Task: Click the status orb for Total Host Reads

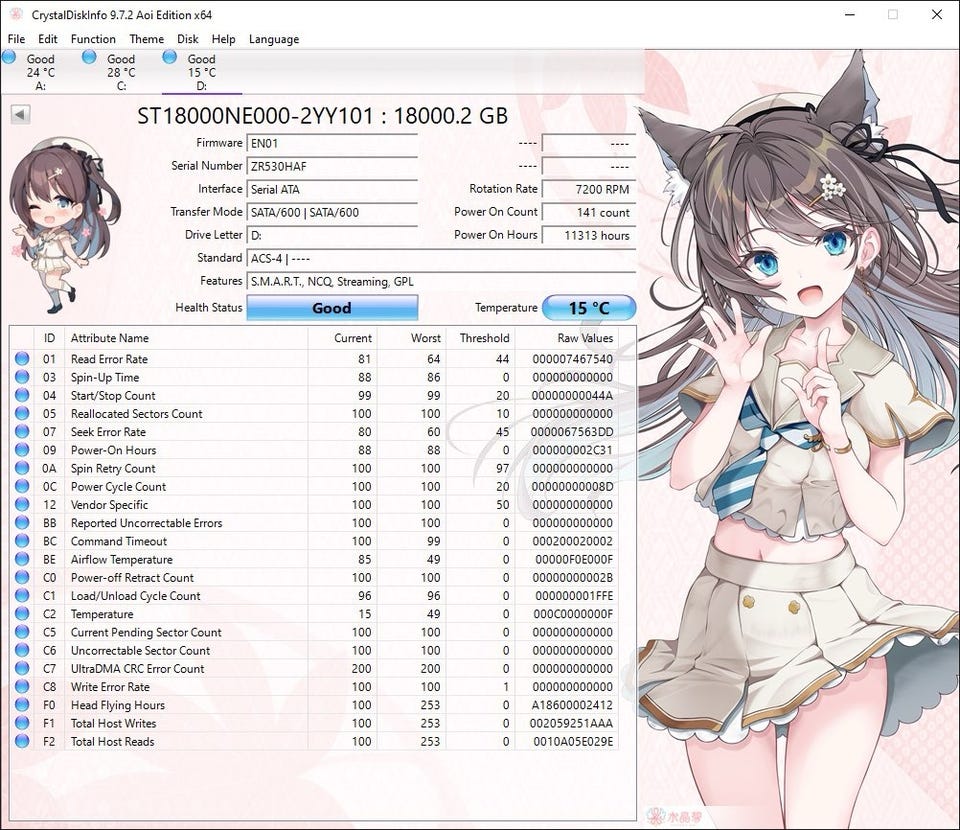Action: pos(22,742)
